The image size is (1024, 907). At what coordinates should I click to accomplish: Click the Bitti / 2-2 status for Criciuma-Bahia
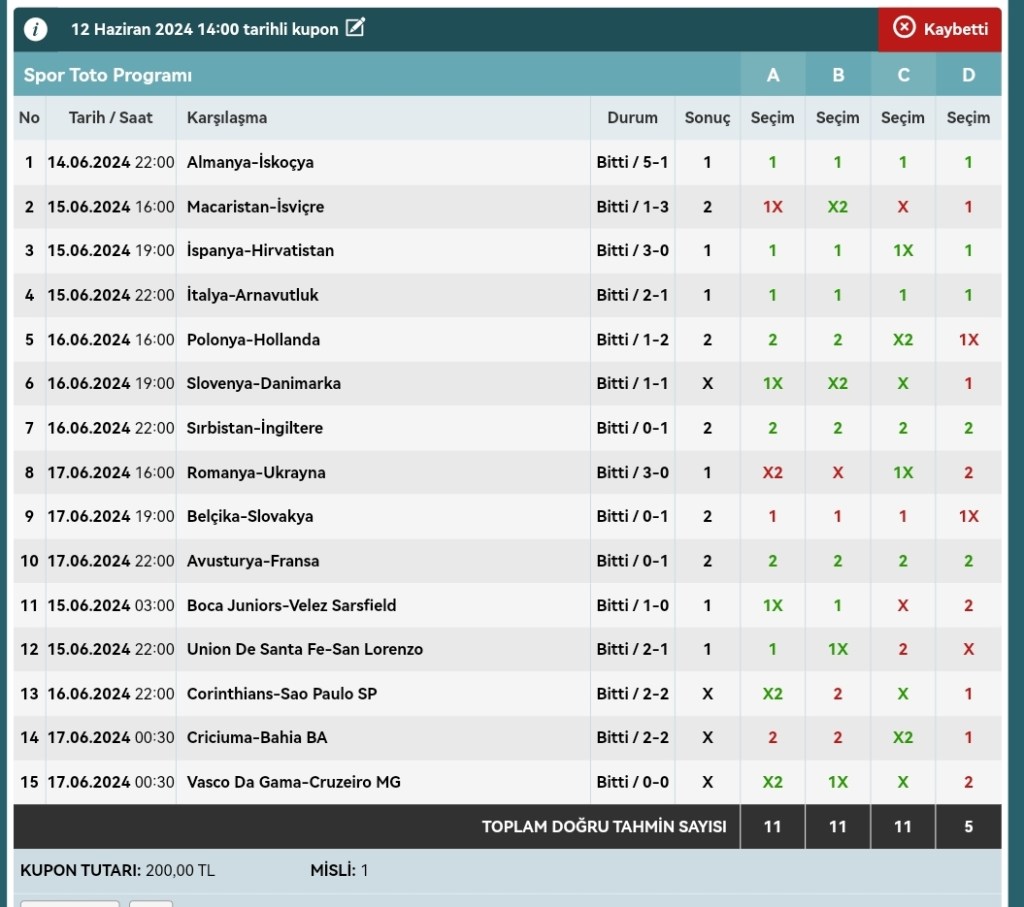coord(632,738)
